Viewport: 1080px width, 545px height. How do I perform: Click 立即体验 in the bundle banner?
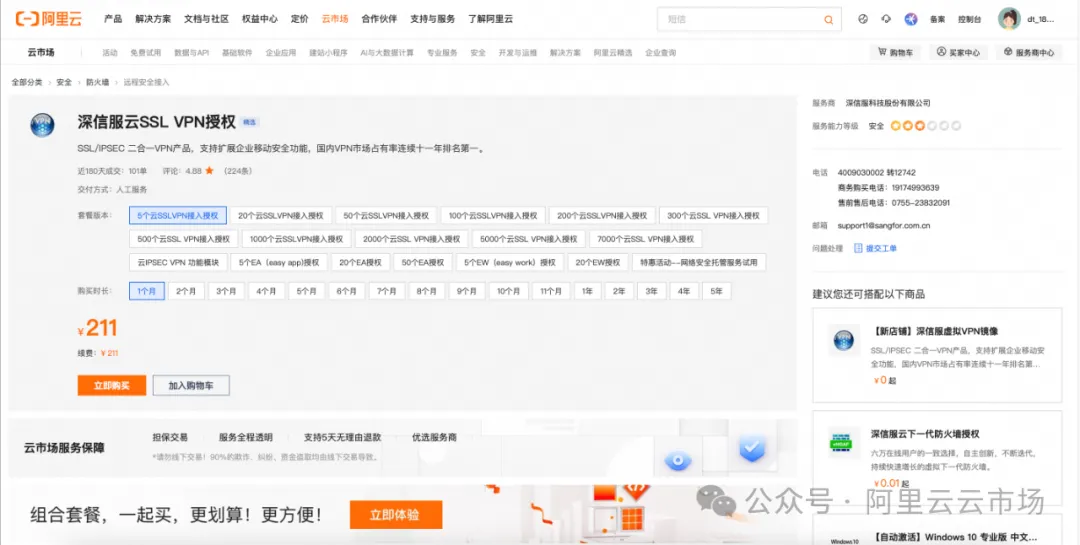click(x=395, y=515)
